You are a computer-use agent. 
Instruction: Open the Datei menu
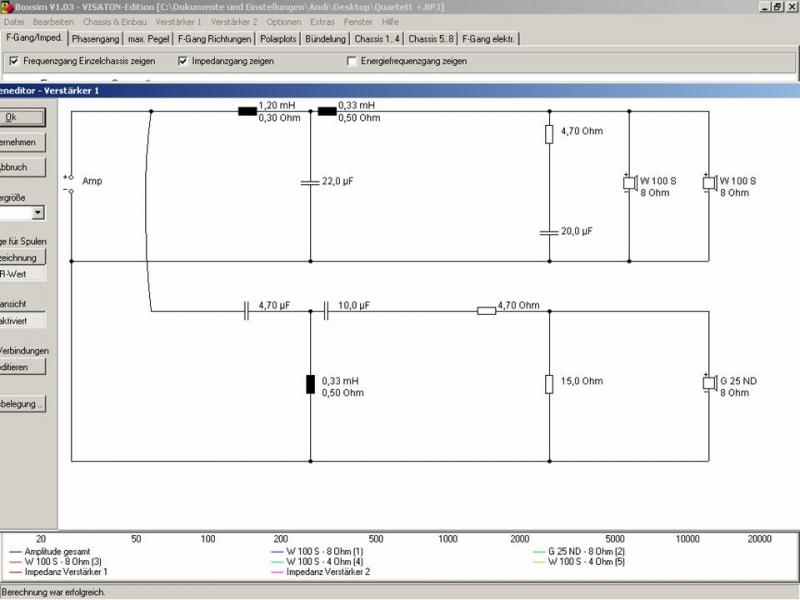(x=14, y=22)
